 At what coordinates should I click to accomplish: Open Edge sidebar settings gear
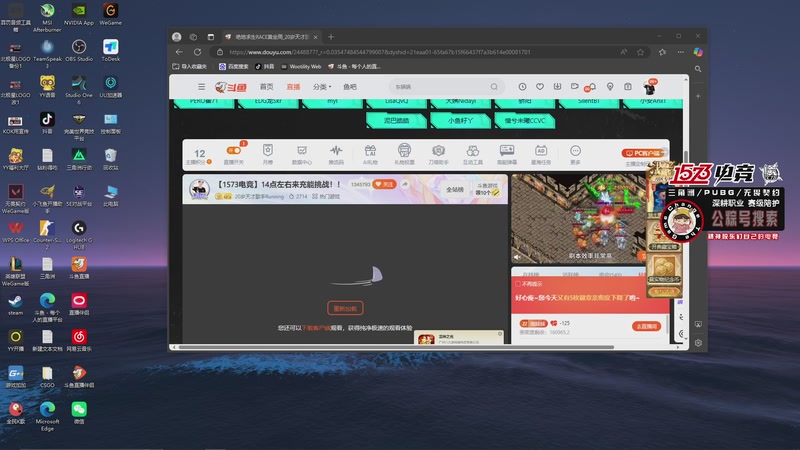pyautogui.click(x=698, y=343)
